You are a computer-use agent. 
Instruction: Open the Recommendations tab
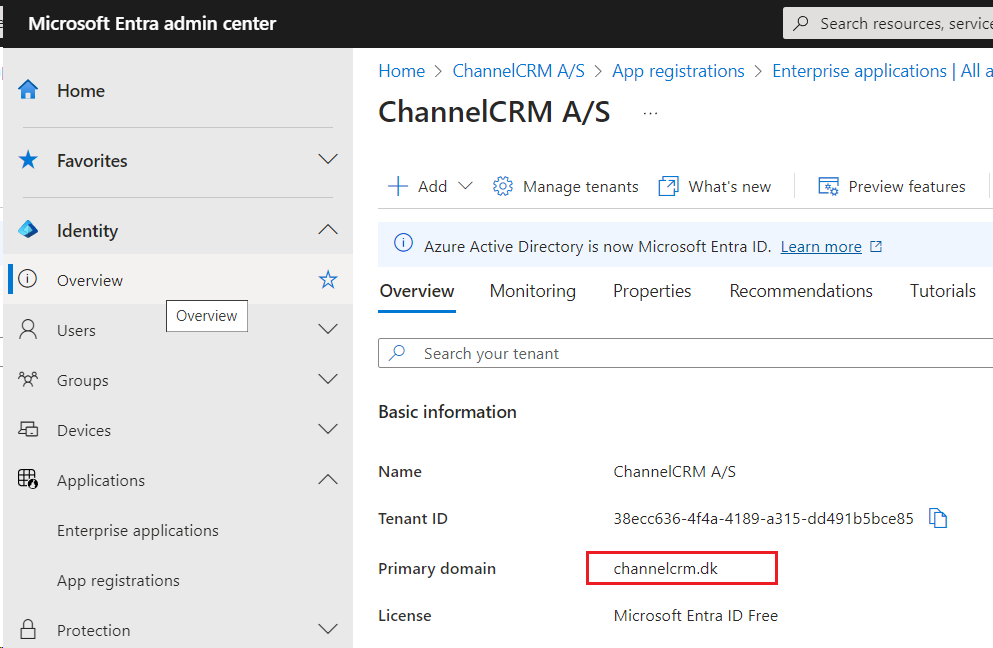[x=800, y=291]
